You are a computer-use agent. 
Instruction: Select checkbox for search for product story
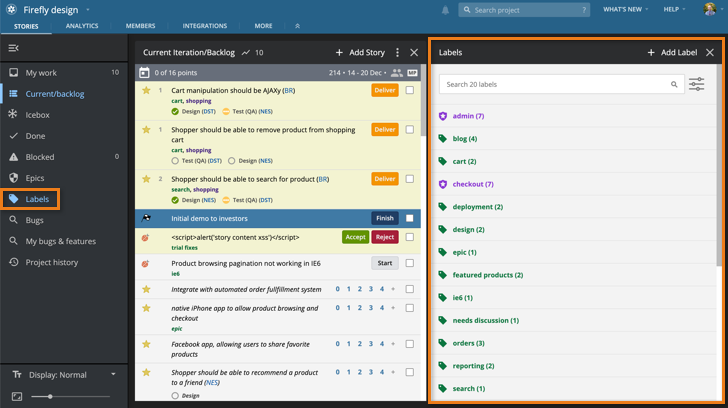[x=410, y=179]
